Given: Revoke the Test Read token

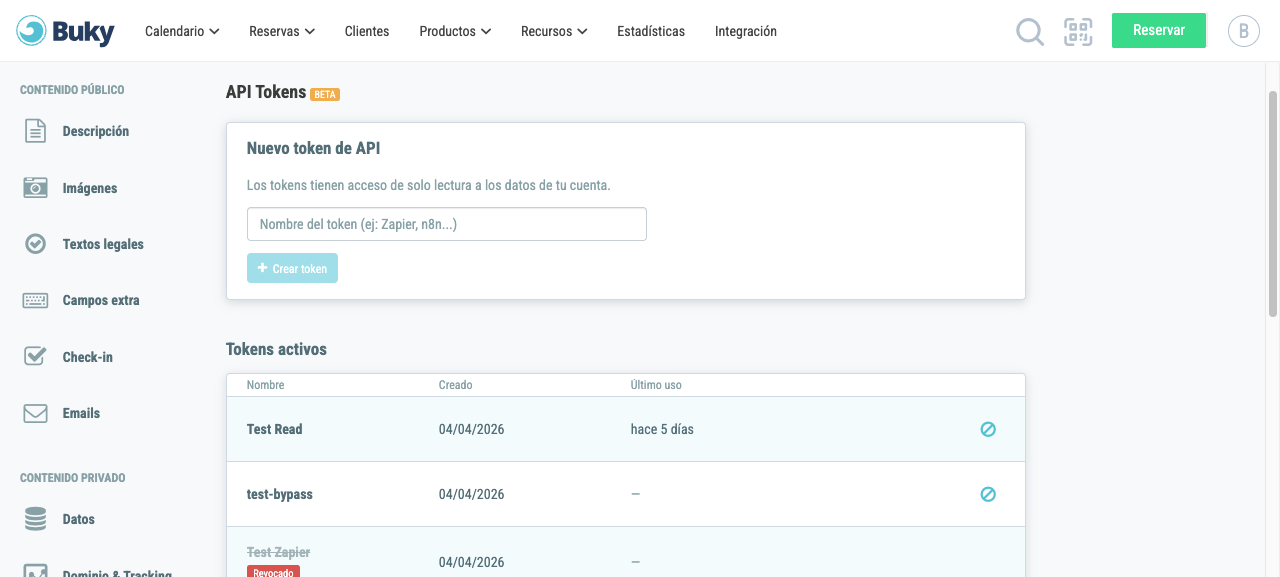Looking at the screenshot, I should pos(988,429).
